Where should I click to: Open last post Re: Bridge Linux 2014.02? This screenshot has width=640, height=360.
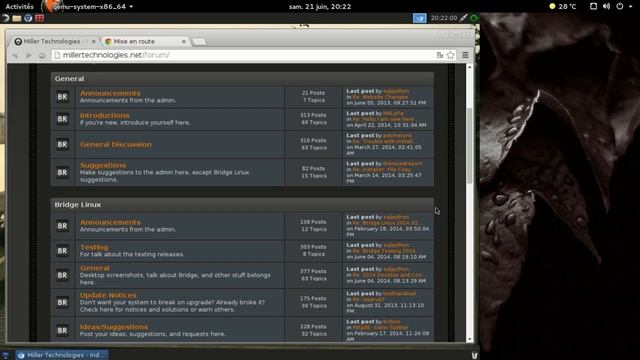[x=385, y=223]
